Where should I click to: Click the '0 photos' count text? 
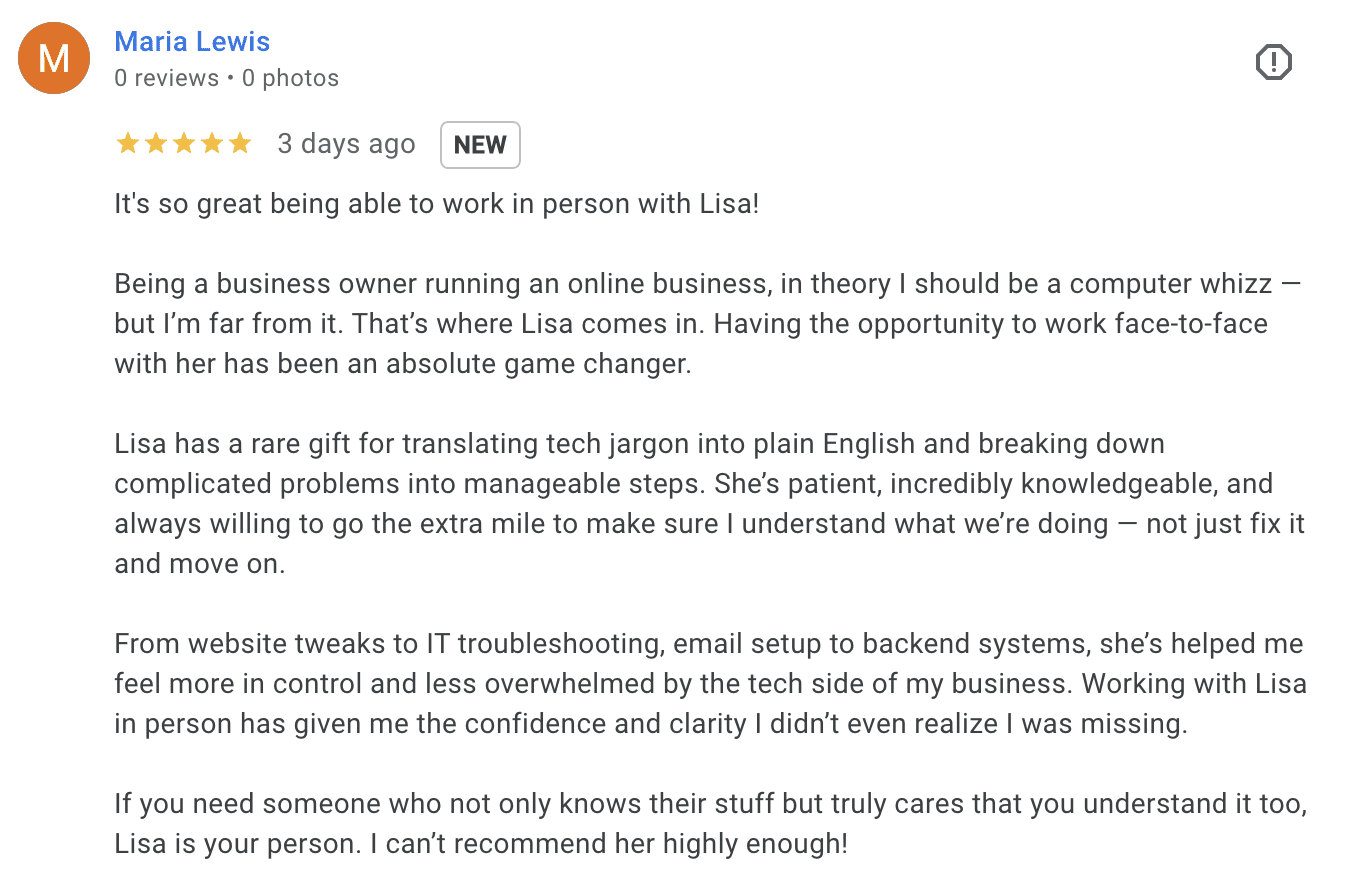click(x=291, y=78)
